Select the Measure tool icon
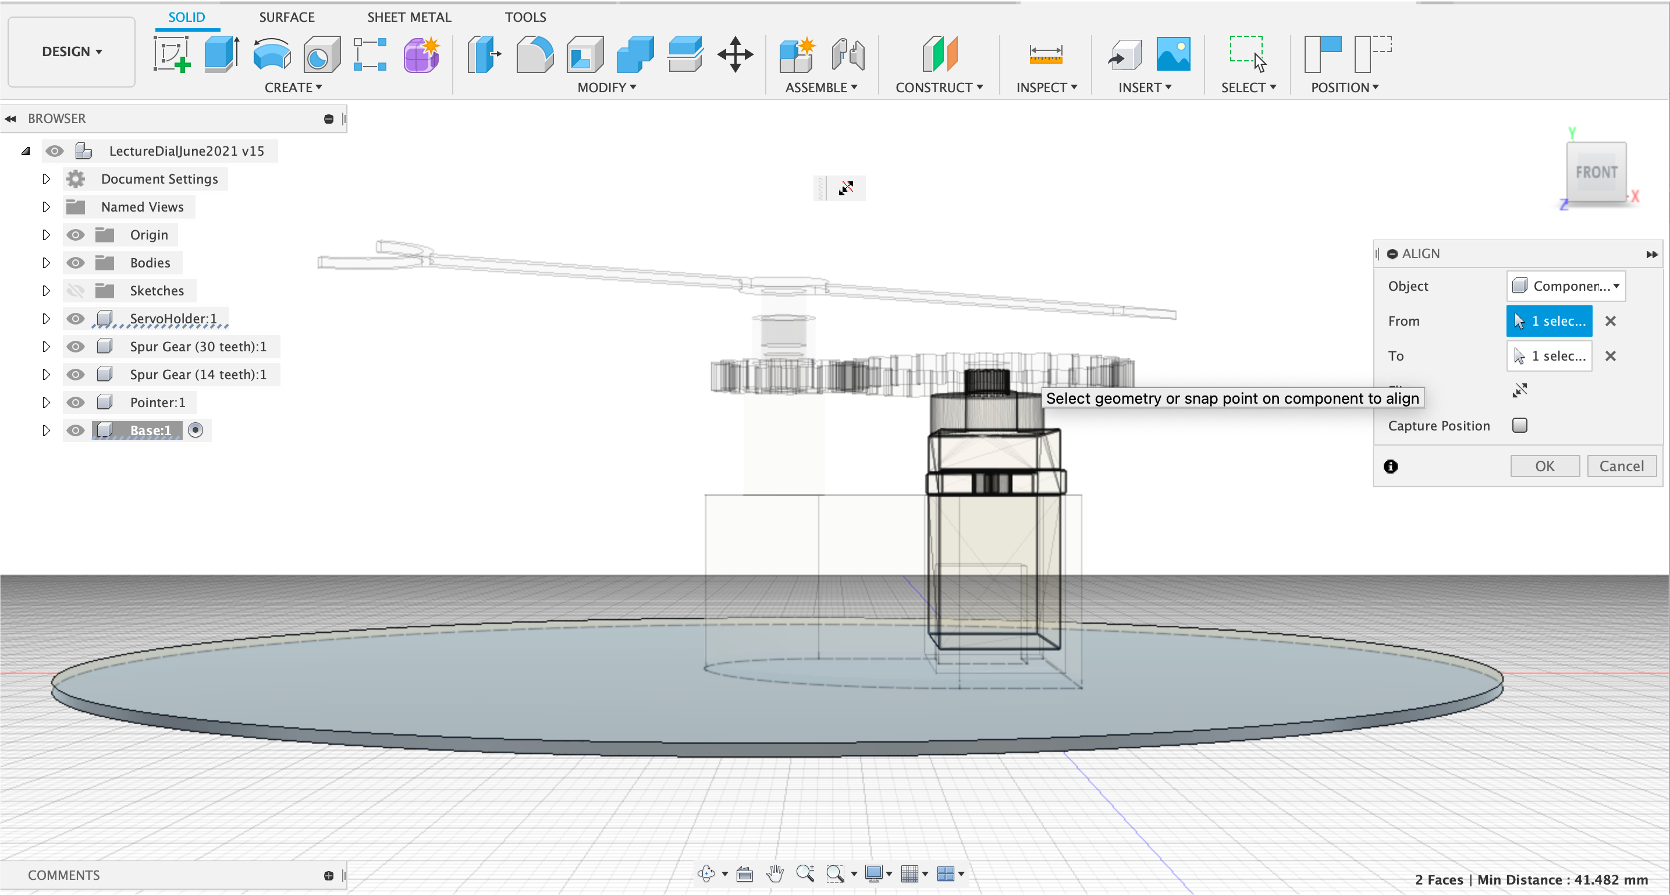 click(1046, 54)
